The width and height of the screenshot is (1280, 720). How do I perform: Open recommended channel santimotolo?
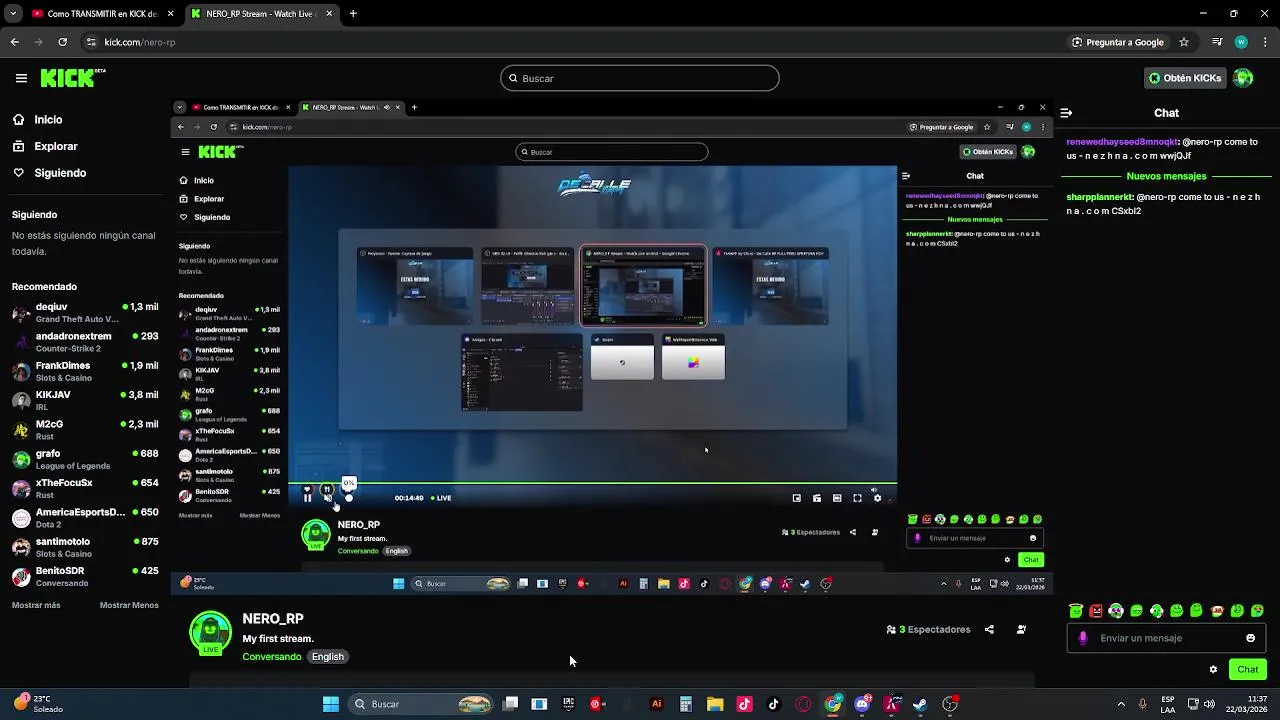click(x=85, y=547)
